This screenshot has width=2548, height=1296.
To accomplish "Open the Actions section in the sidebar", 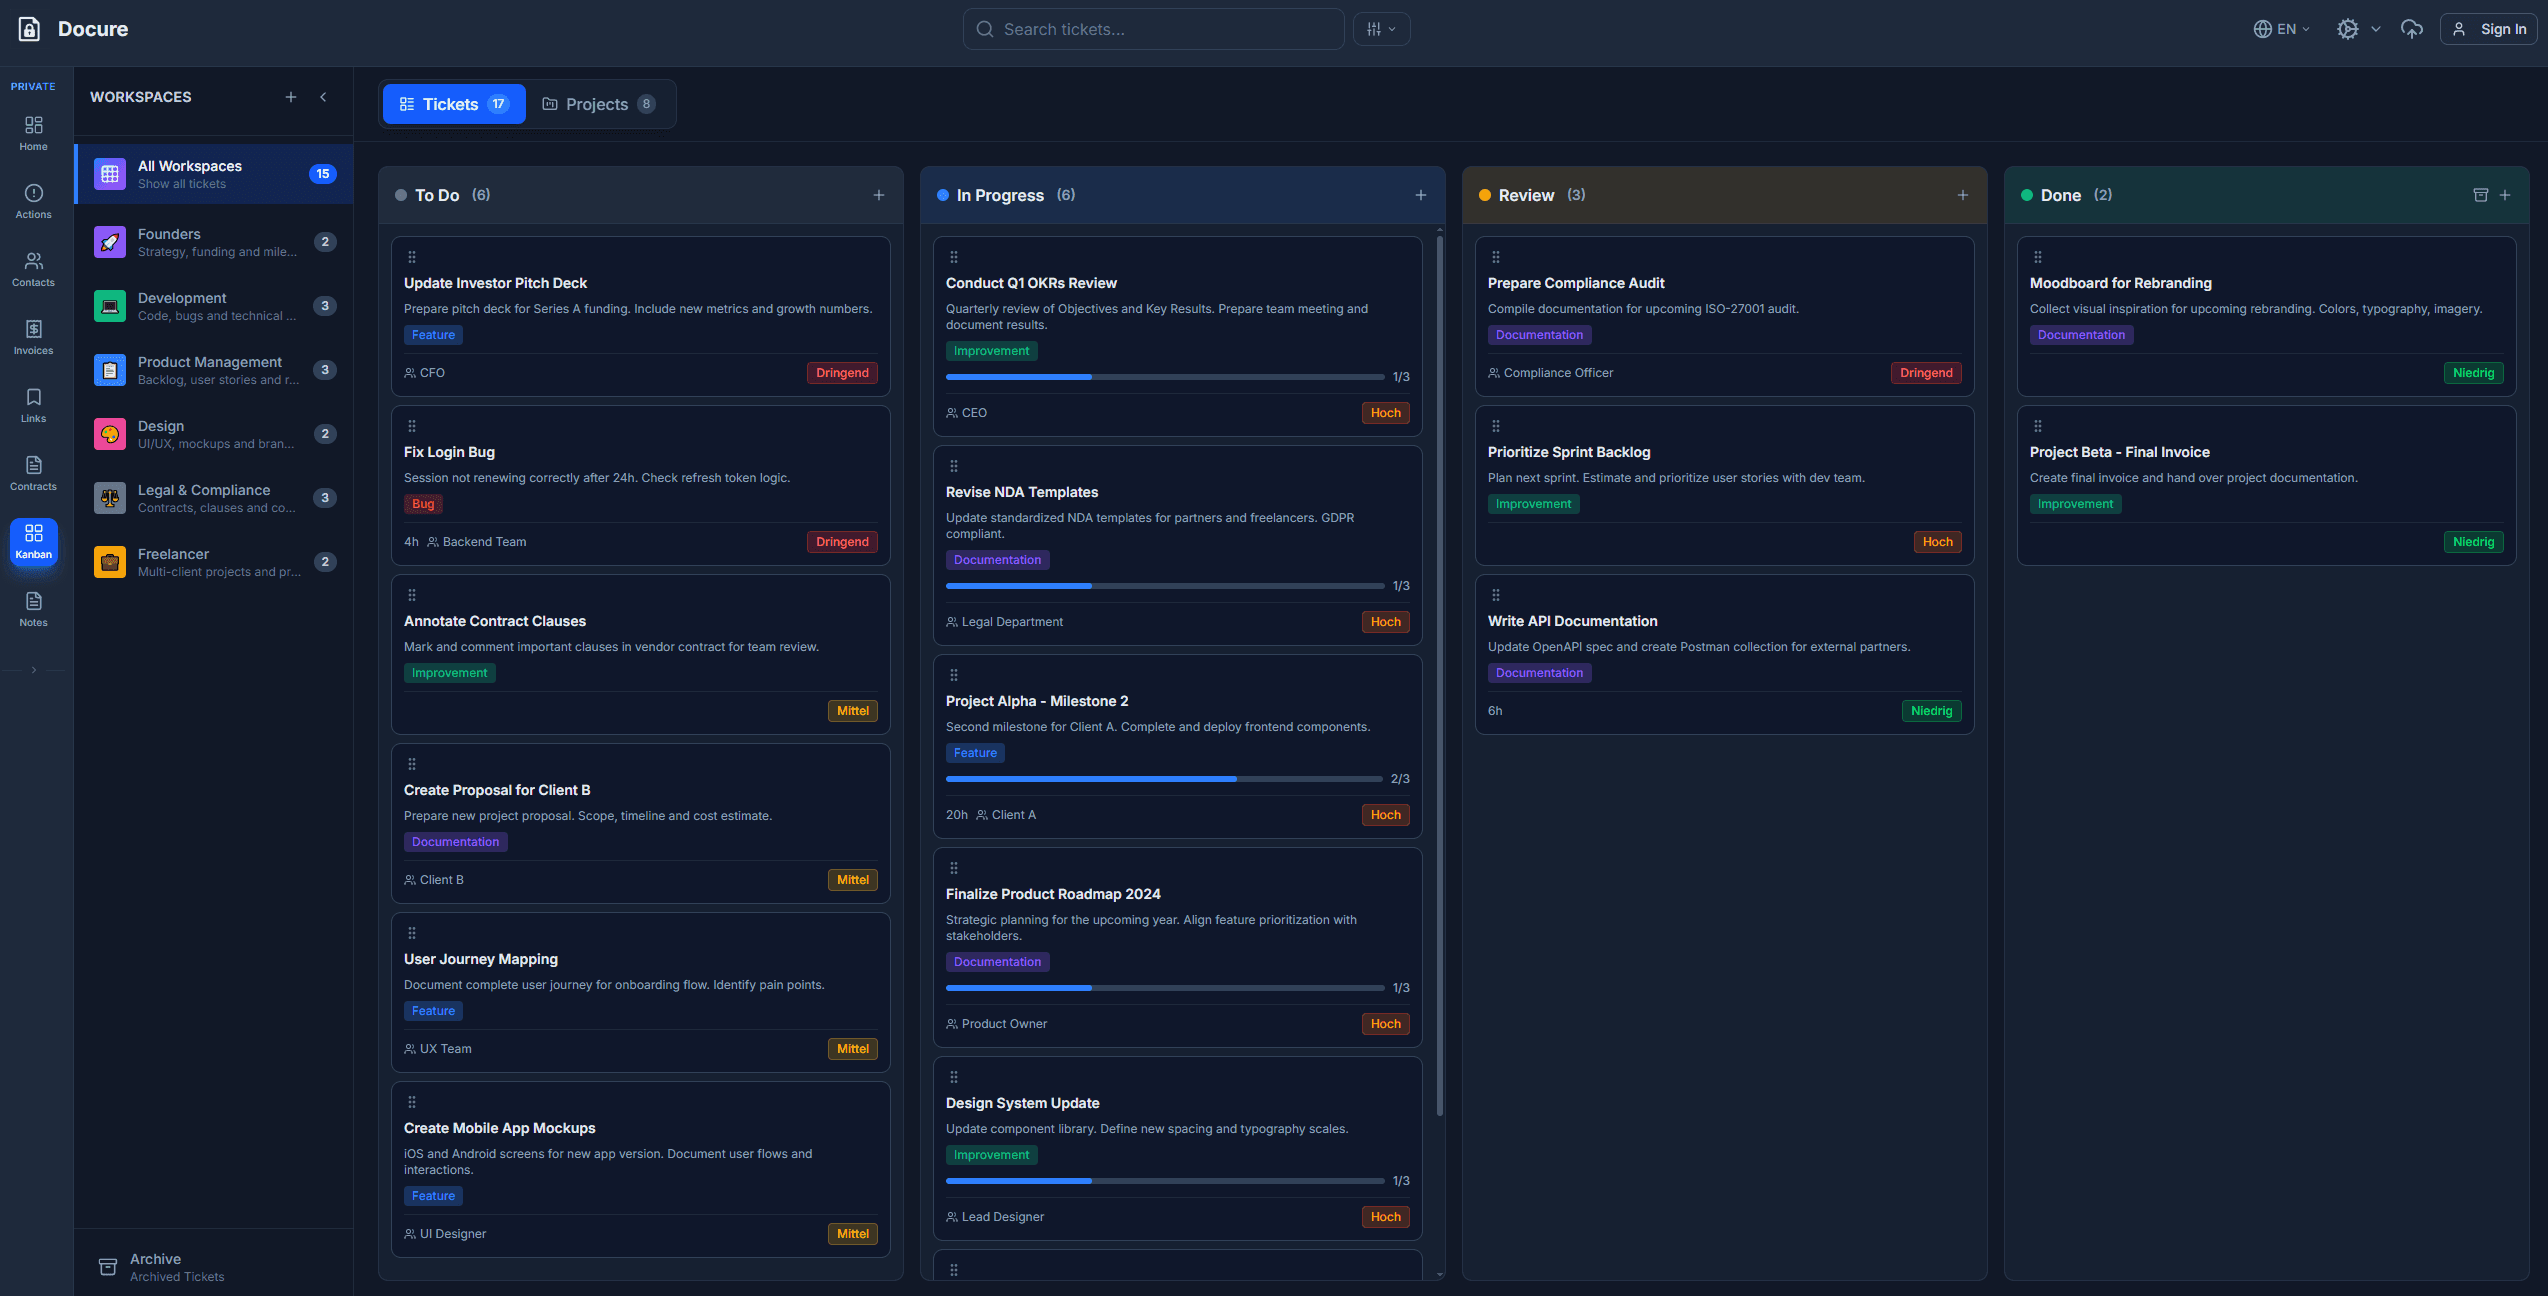I will pos(33,201).
